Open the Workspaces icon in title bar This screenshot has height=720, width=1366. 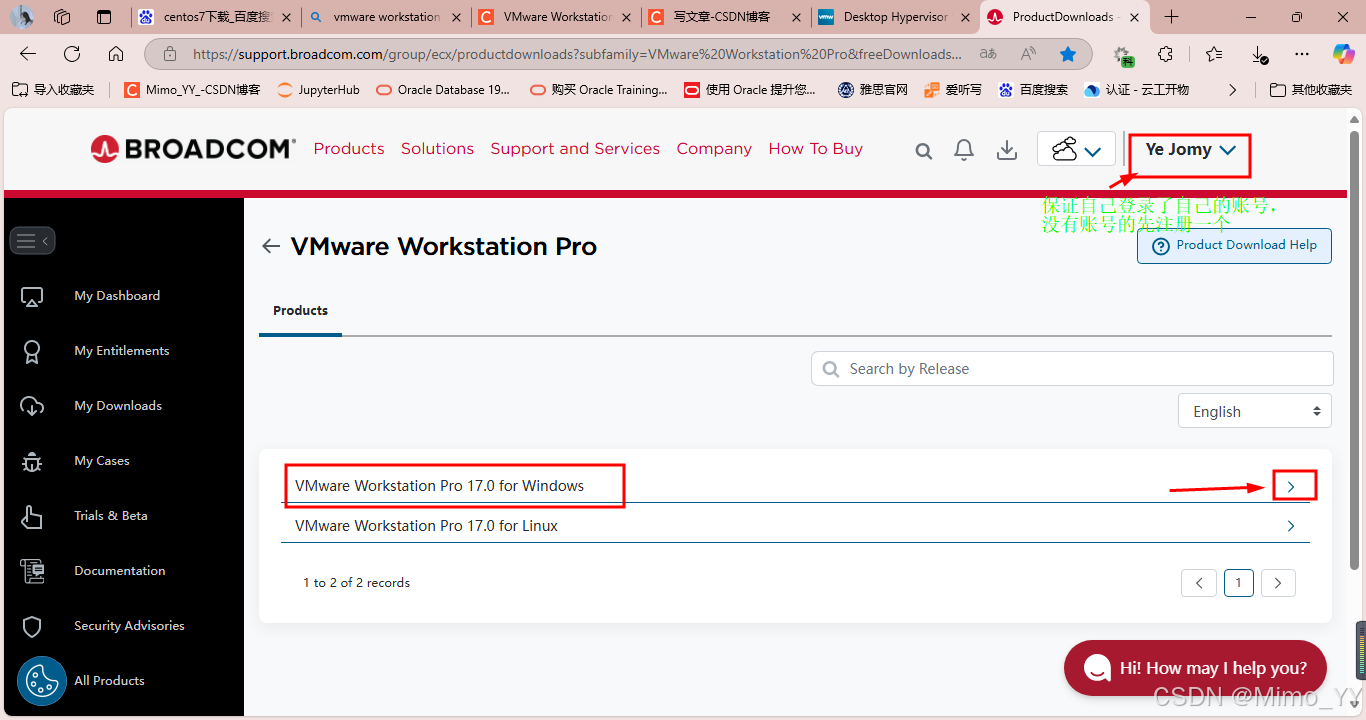click(62, 17)
